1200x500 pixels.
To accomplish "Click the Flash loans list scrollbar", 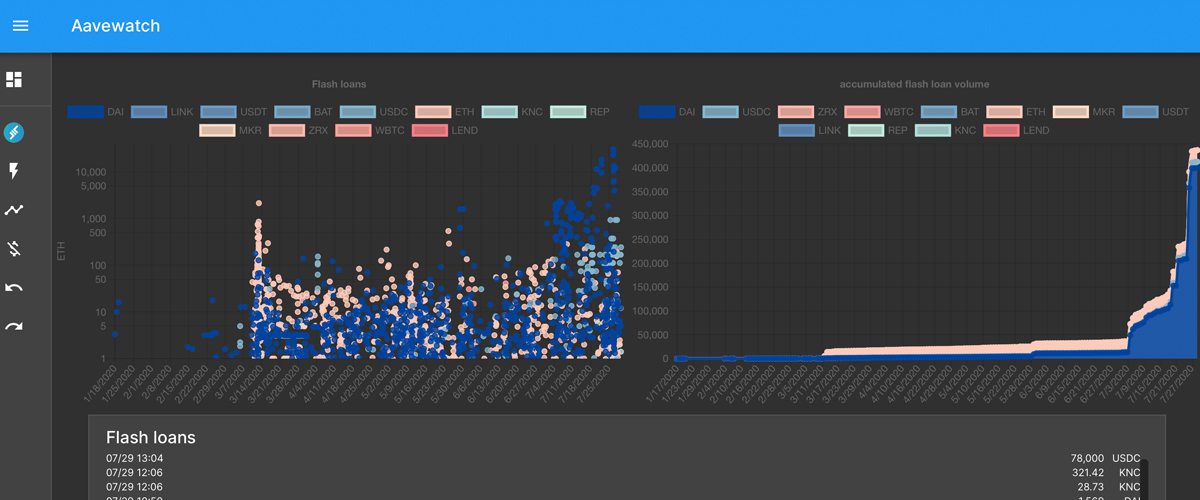I will pos(1146,479).
